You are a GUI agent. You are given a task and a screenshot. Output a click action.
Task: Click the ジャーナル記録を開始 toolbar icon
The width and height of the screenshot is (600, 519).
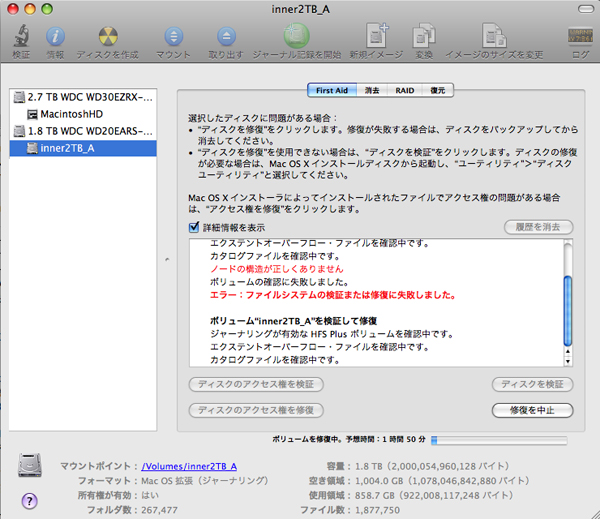point(297,36)
